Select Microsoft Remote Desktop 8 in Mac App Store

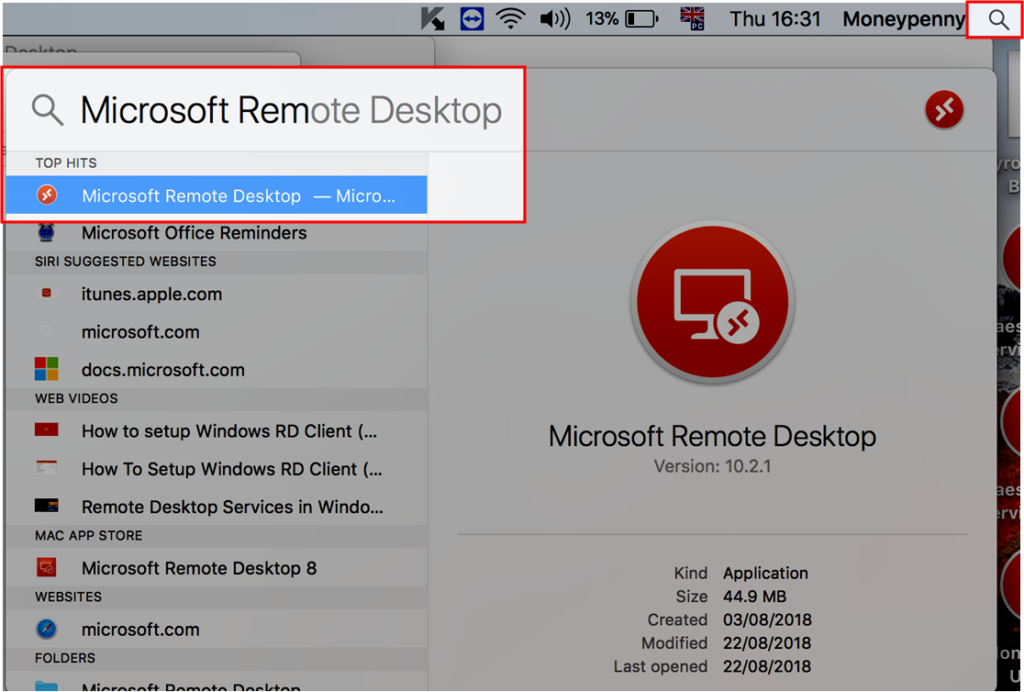pyautogui.click(x=216, y=568)
